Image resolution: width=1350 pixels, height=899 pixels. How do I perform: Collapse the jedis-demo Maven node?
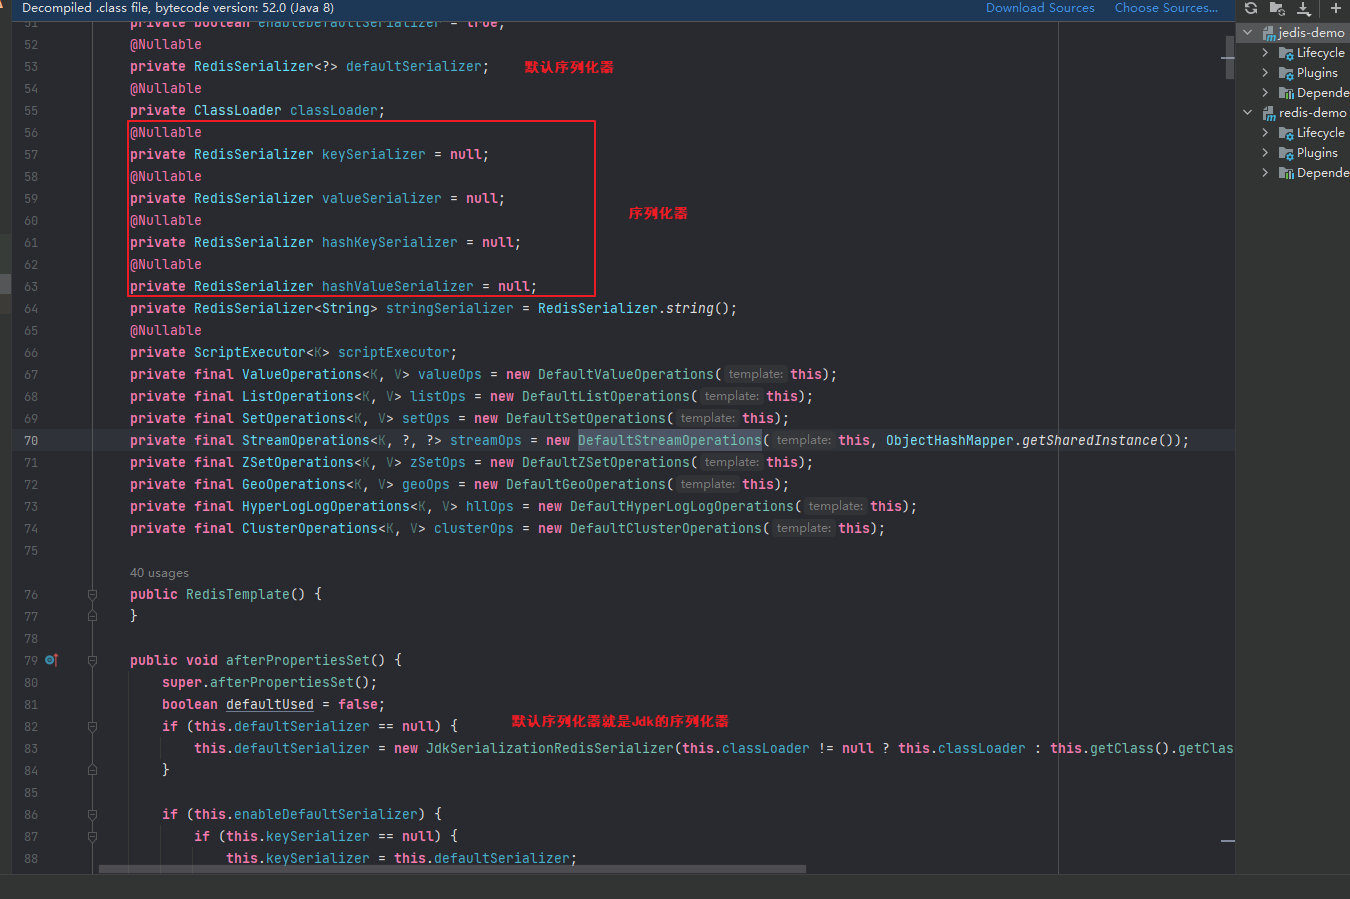[x=1248, y=33]
